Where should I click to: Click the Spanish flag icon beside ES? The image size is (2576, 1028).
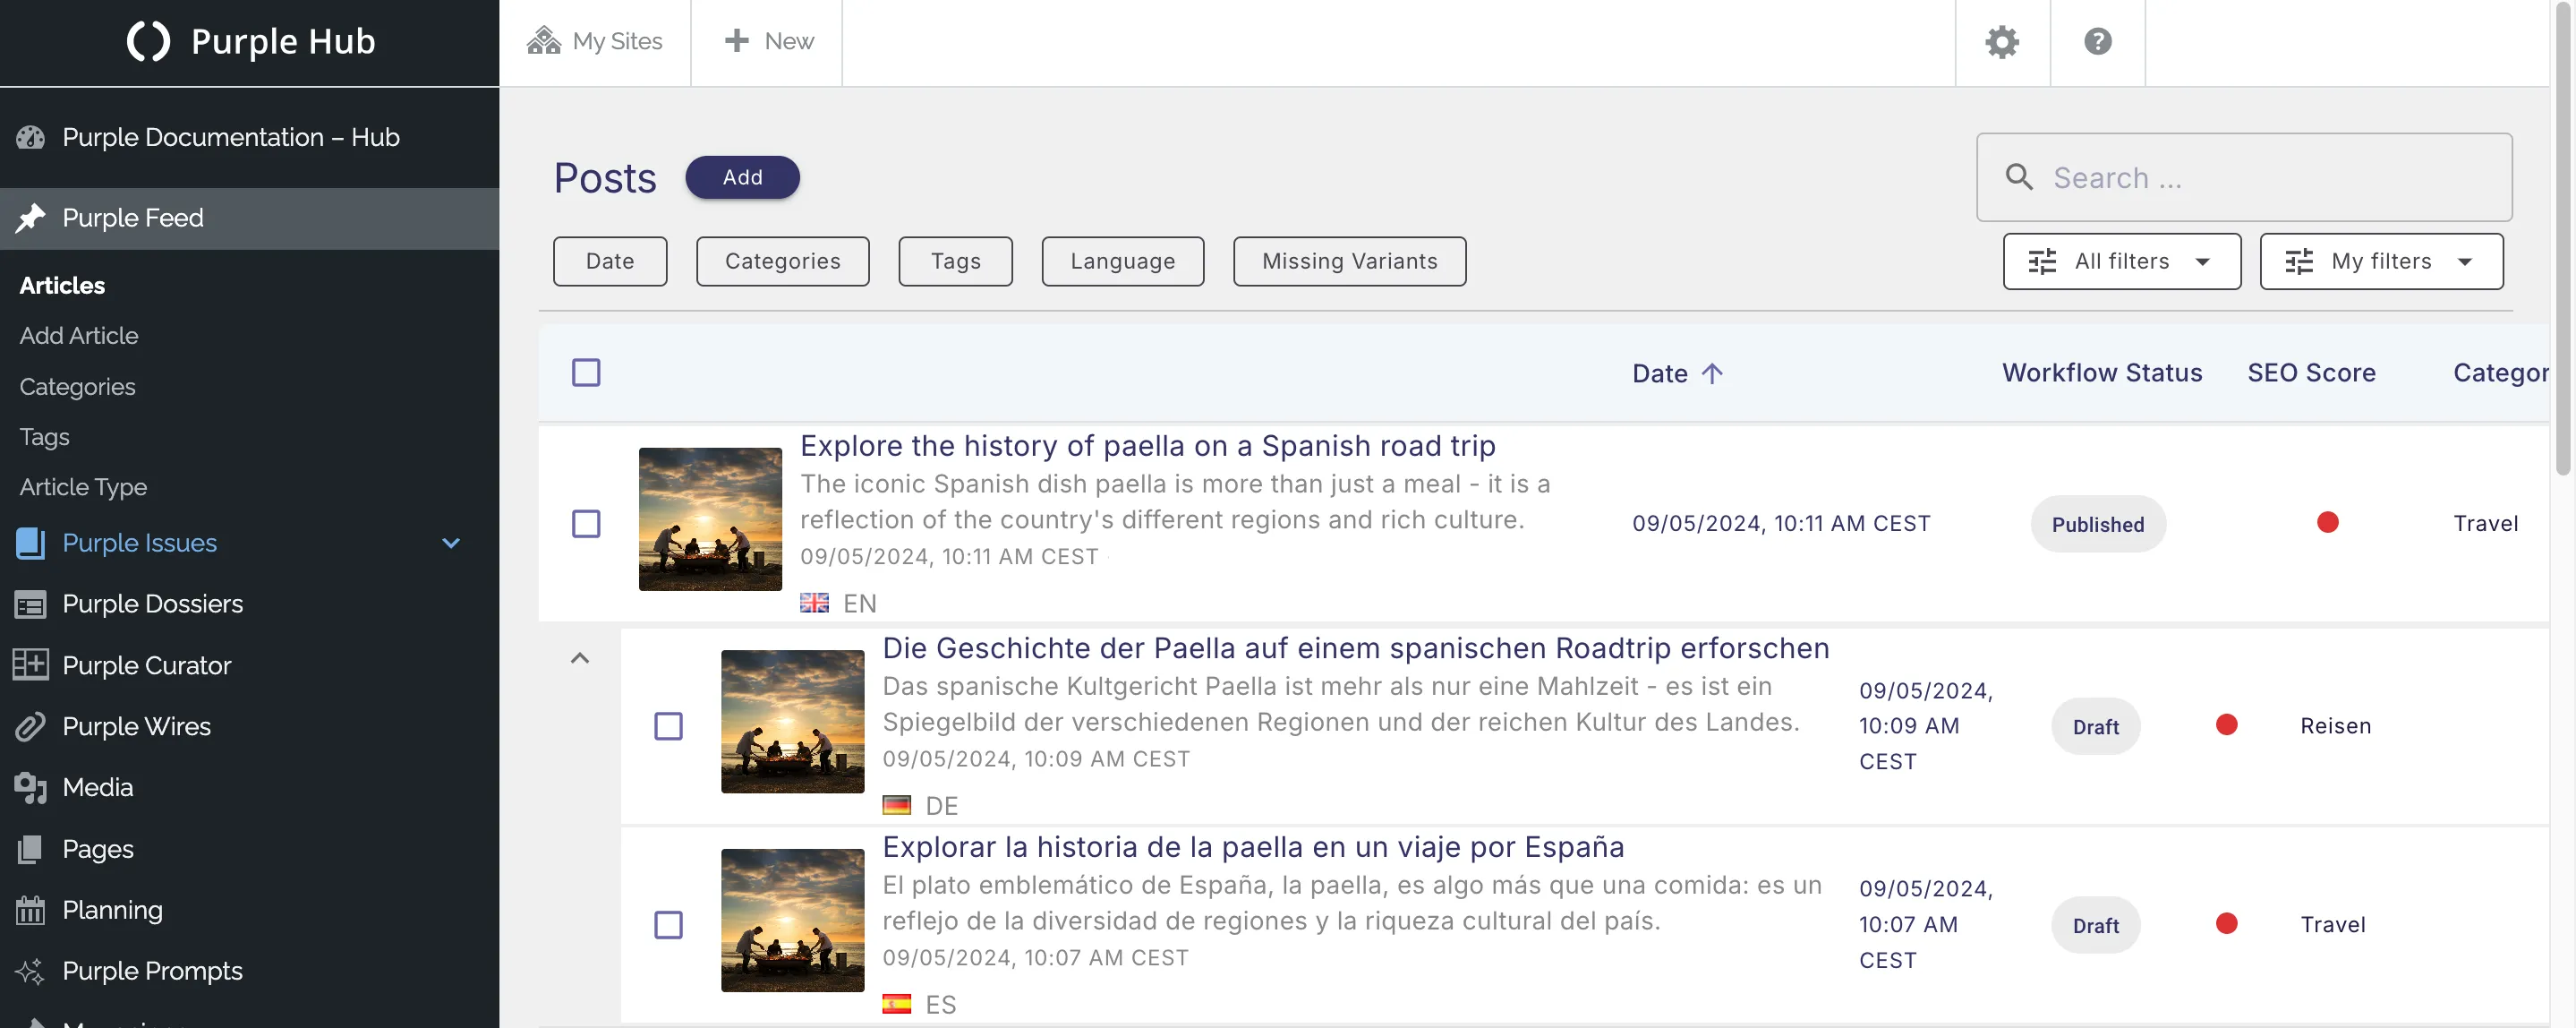[897, 1004]
